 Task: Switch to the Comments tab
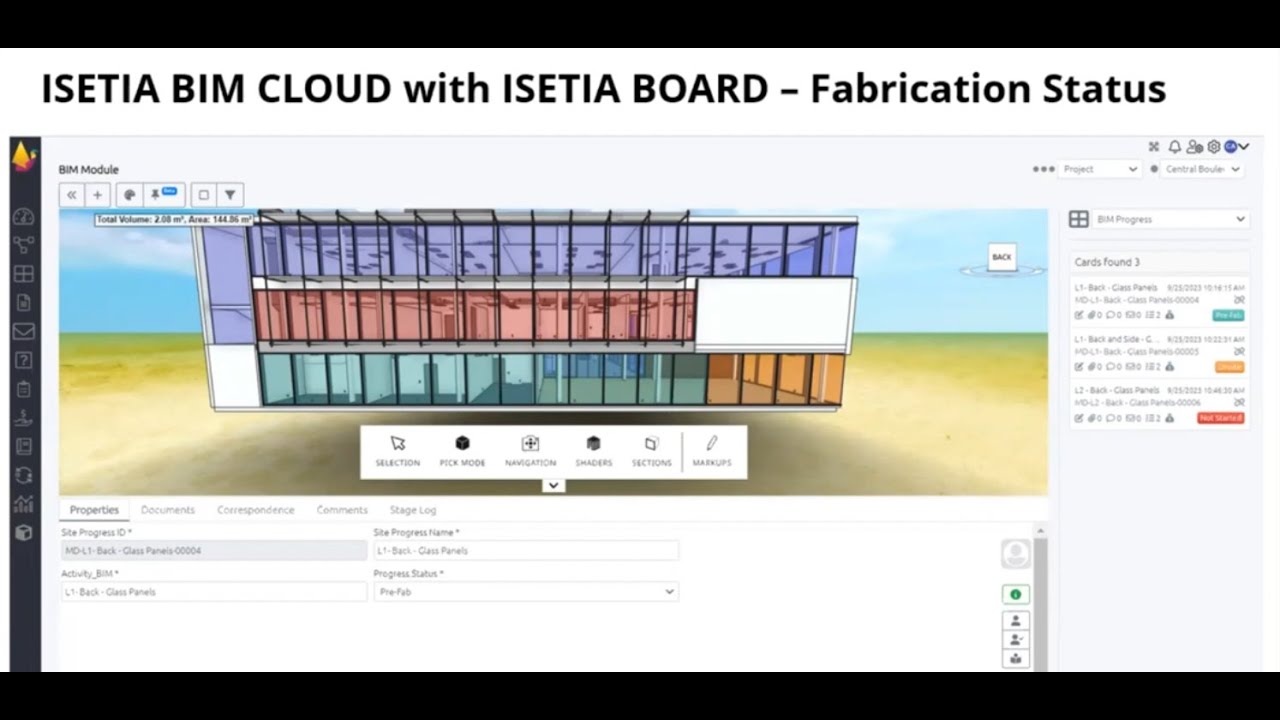(342, 510)
